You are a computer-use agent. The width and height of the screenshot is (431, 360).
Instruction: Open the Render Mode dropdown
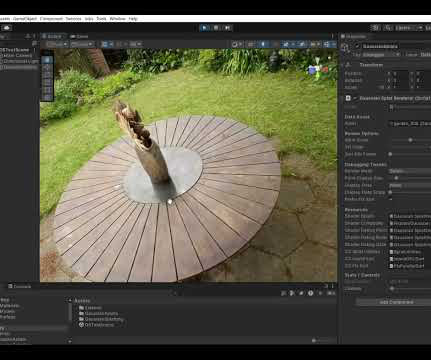[x=410, y=171]
